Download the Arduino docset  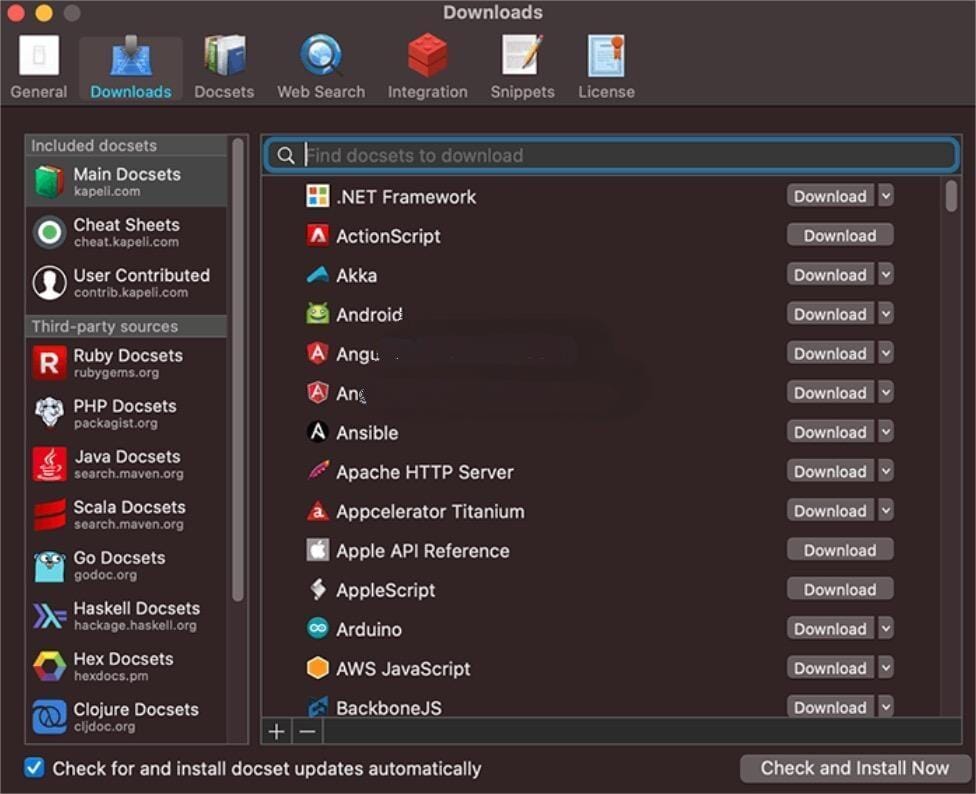click(830, 628)
